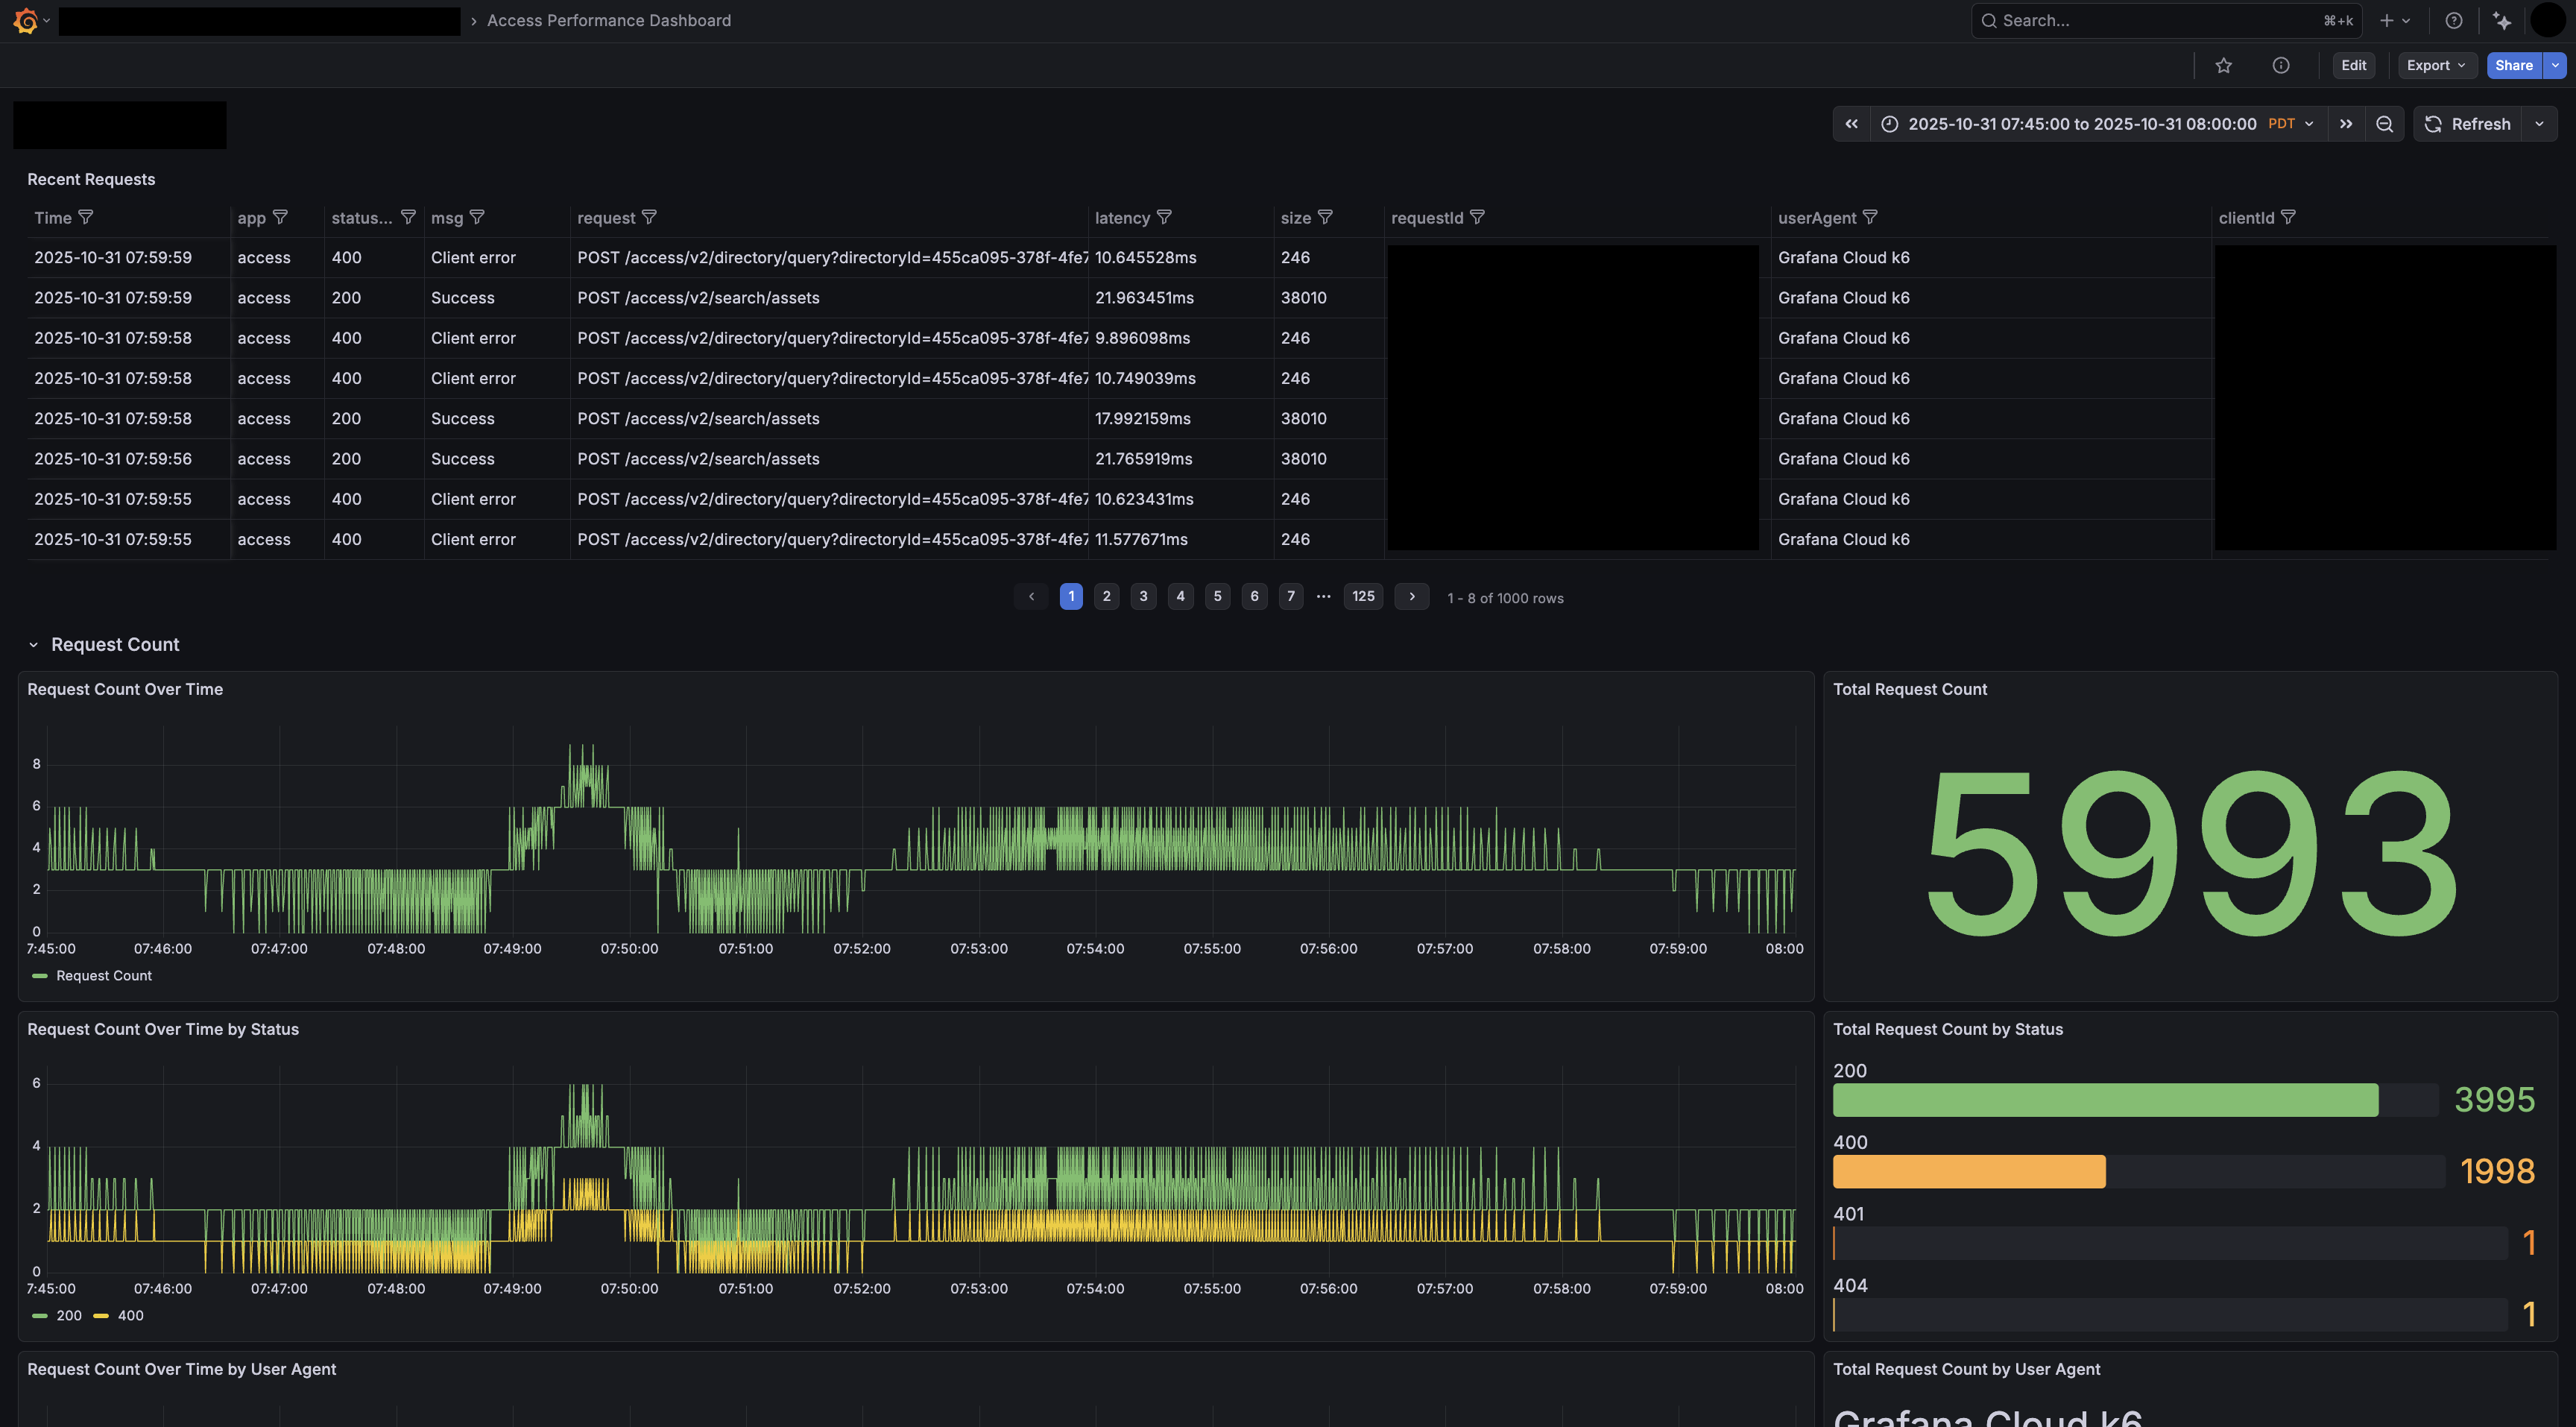Filter the latency column
2576x1427 pixels.
tap(1164, 217)
